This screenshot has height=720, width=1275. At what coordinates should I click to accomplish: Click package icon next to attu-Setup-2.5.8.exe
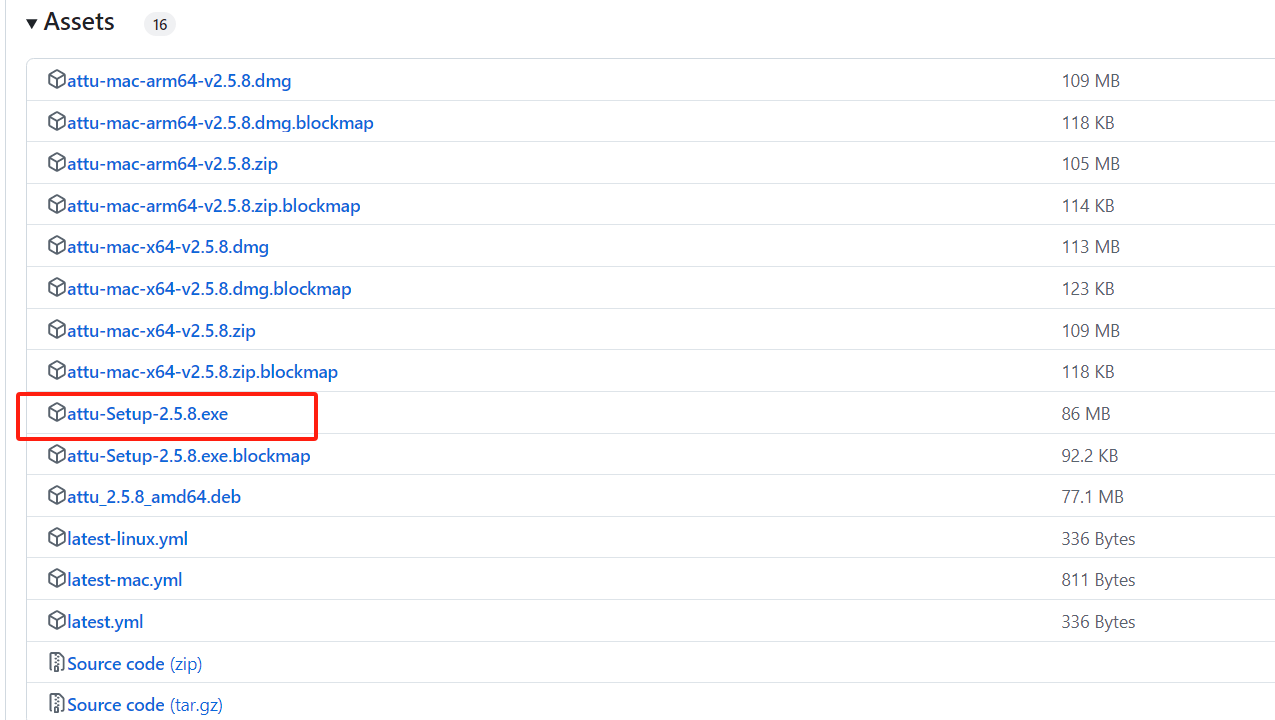click(x=57, y=413)
